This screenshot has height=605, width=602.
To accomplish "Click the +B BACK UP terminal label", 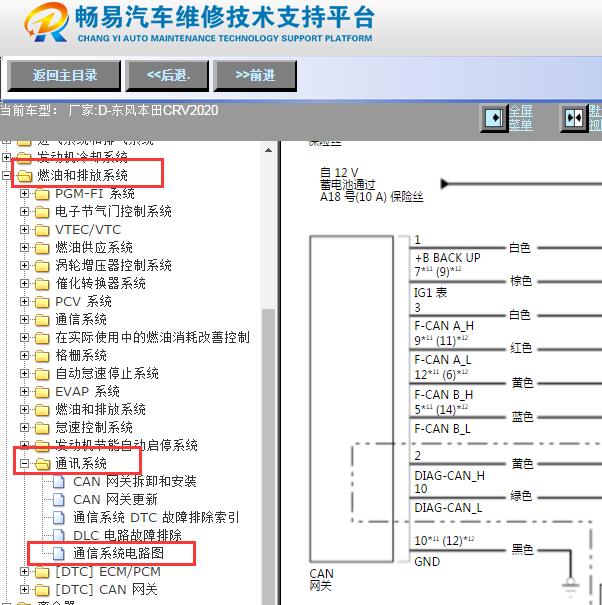I will pyautogui.click(x=448, y=257).
